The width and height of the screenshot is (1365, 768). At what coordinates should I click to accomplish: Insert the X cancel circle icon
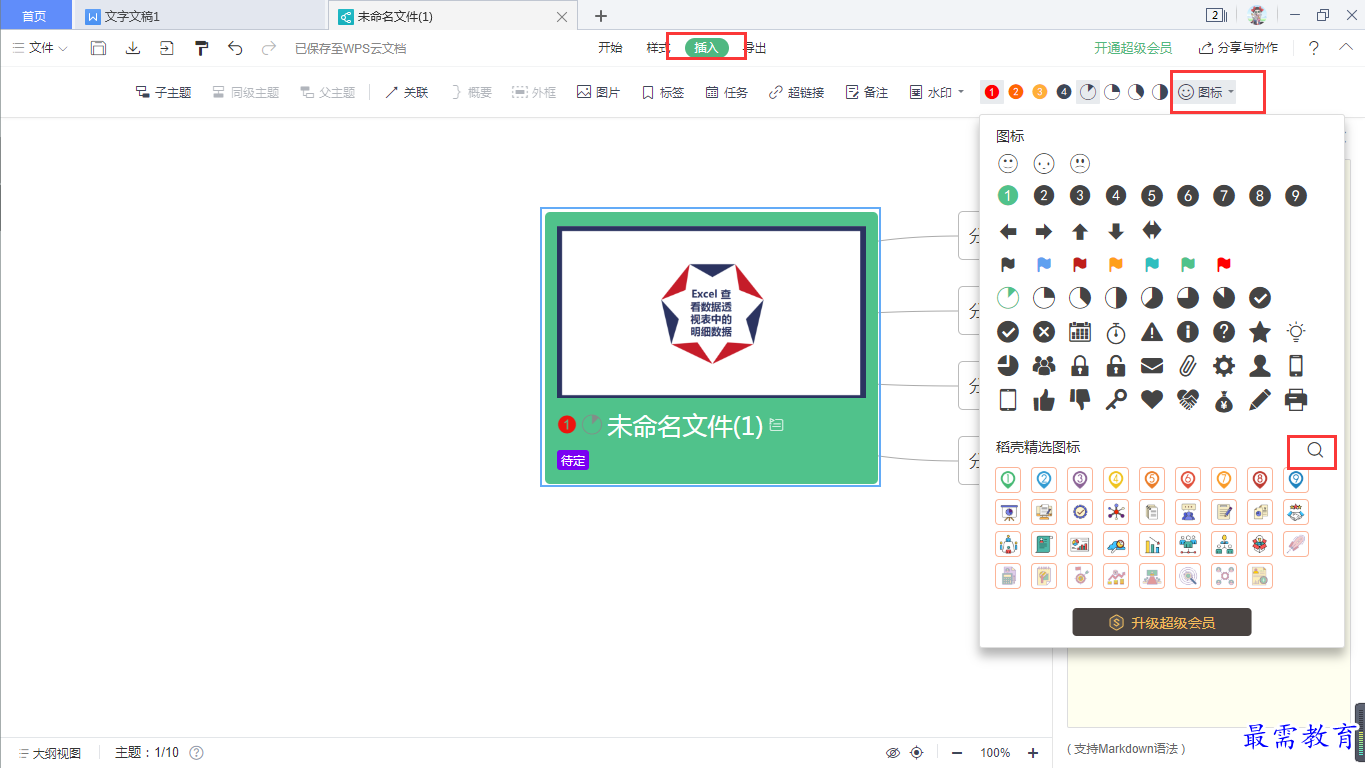[1044, 332]
